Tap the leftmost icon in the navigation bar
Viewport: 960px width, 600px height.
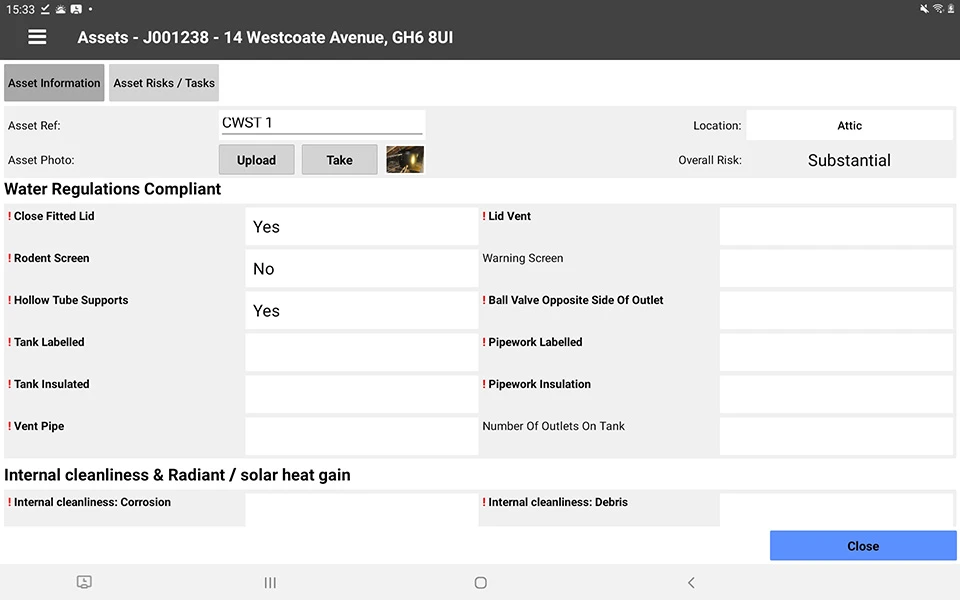pos(84,582)
